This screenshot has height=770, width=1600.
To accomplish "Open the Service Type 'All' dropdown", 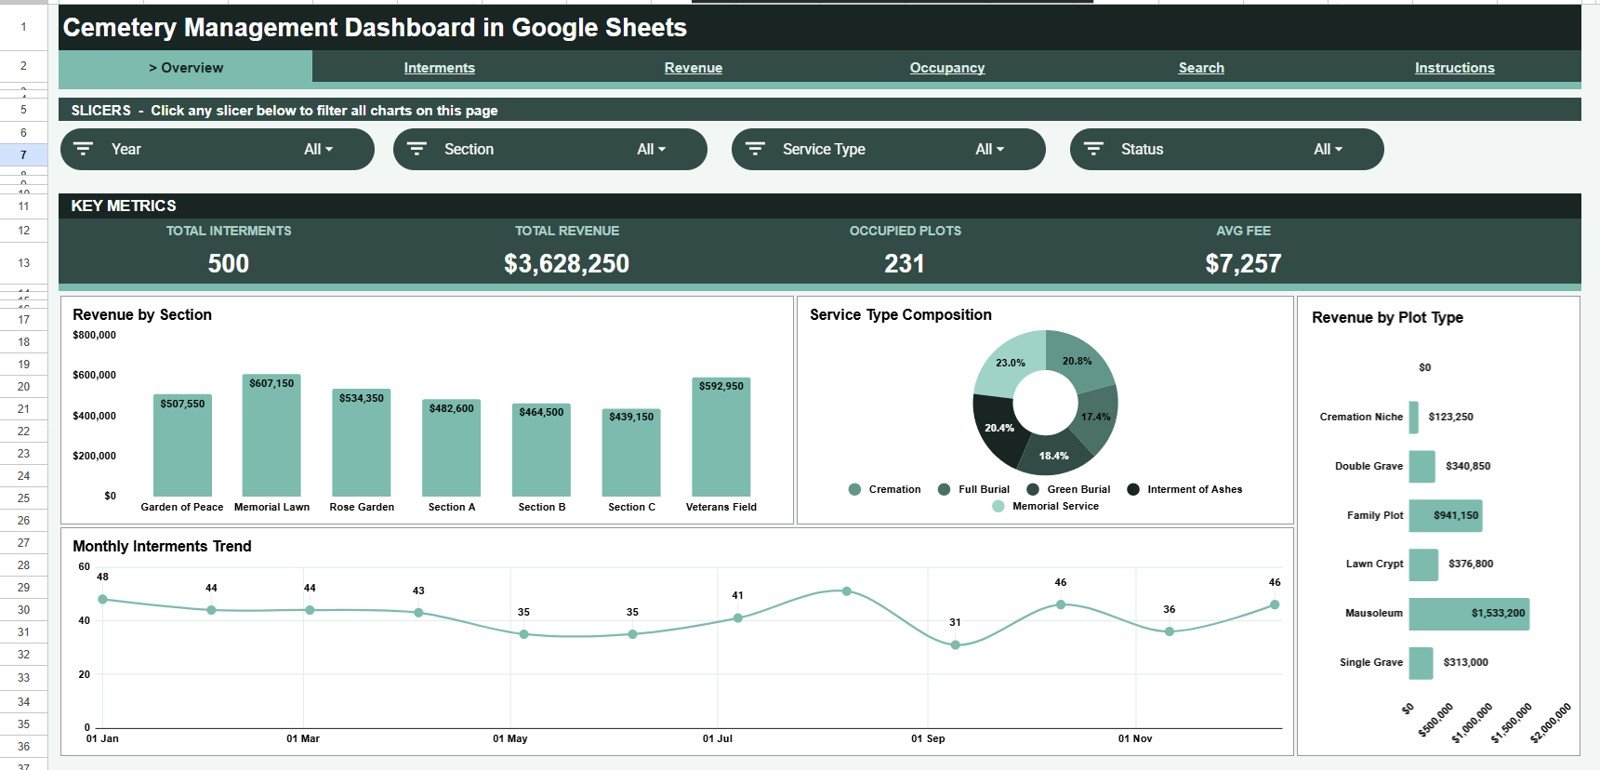I will point(989,149).
